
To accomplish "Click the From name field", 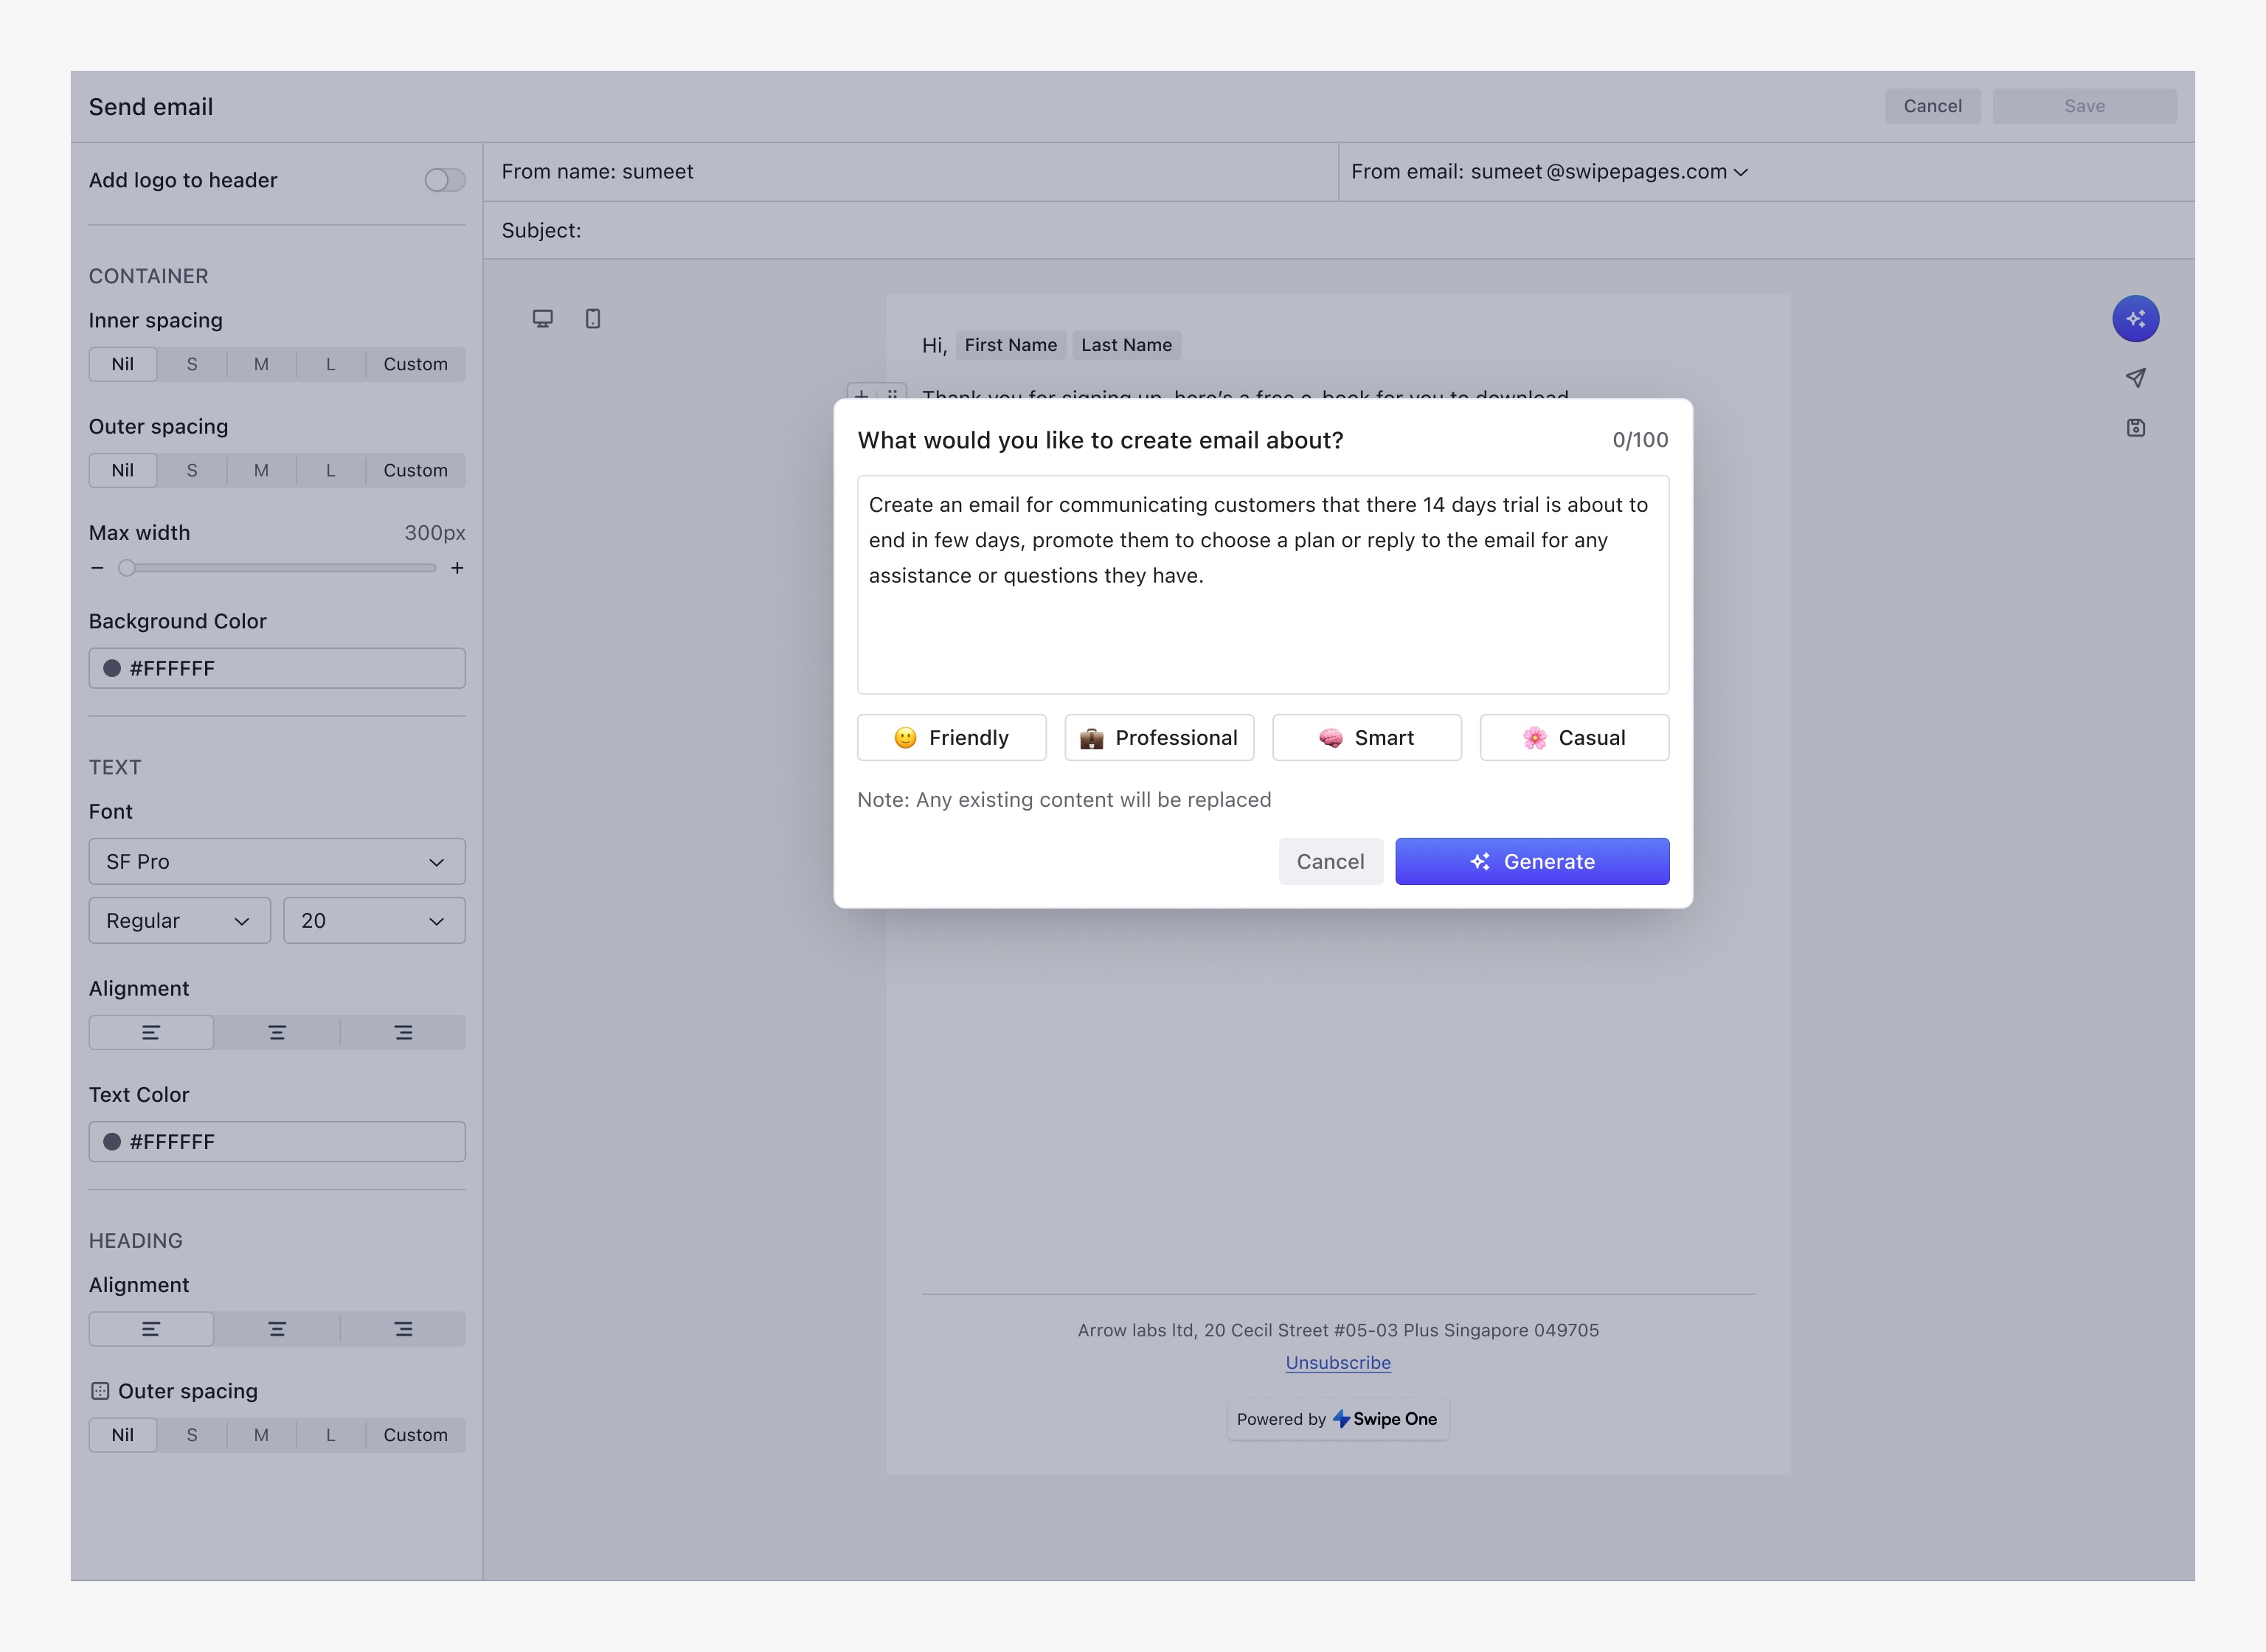I will 910,172.
